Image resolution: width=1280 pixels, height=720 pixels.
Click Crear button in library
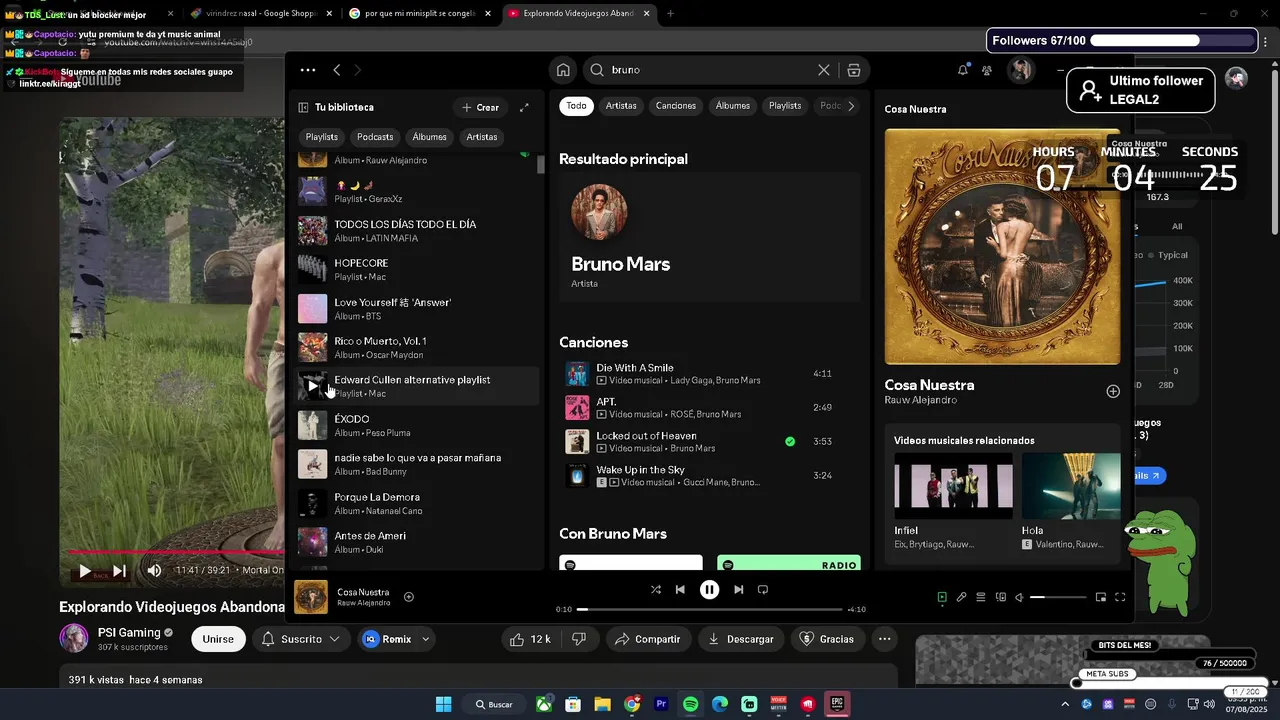pyautogui.click(x=481, y=107)
